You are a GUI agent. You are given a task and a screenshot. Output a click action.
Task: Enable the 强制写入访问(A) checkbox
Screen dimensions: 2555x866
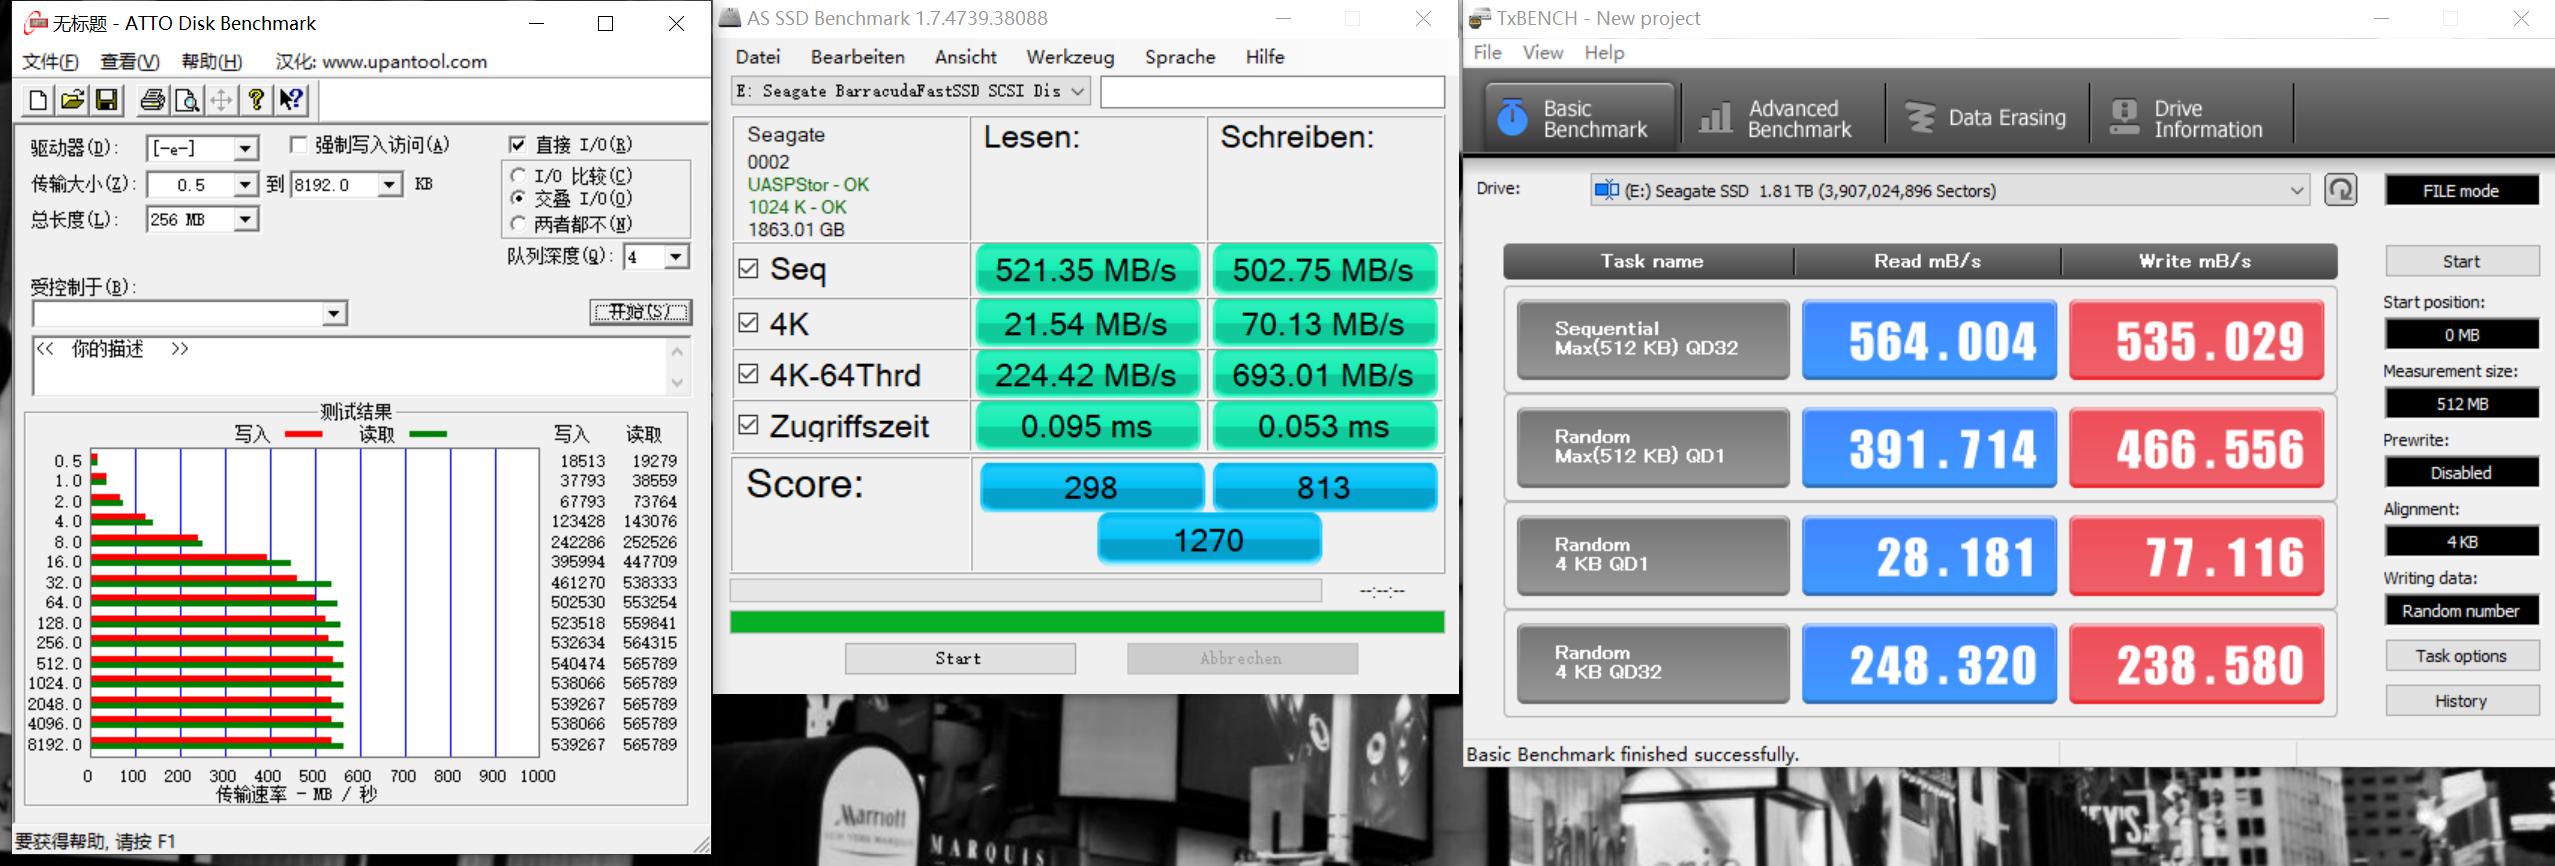point(298,145)
